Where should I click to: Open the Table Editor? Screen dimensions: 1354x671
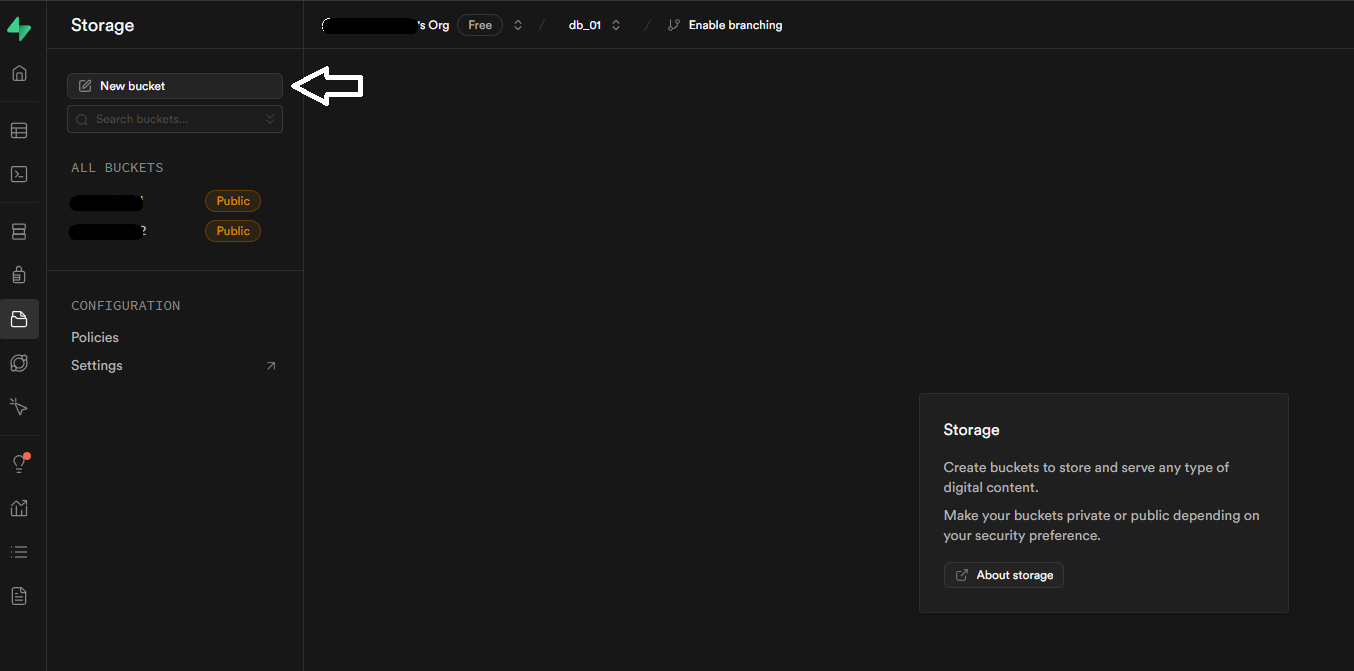click(x=19, y=130)
